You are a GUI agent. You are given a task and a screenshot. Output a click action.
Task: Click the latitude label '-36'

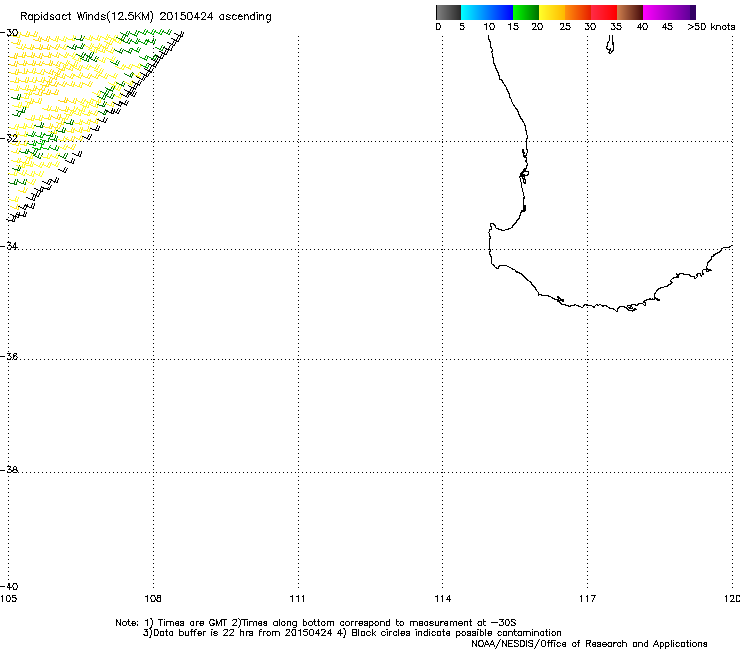pos(9,356)
